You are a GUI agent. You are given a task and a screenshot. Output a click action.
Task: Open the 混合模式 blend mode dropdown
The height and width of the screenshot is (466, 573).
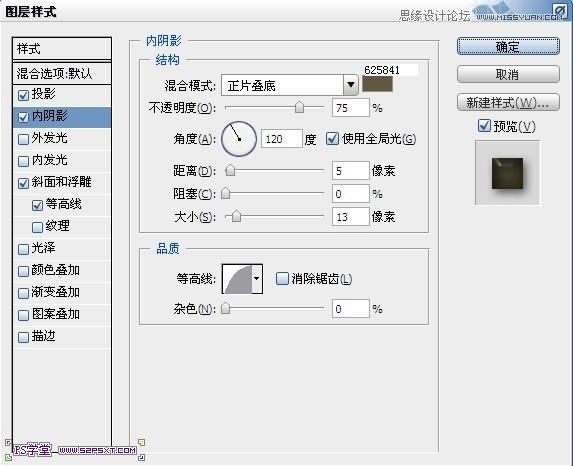coord(289,86)
